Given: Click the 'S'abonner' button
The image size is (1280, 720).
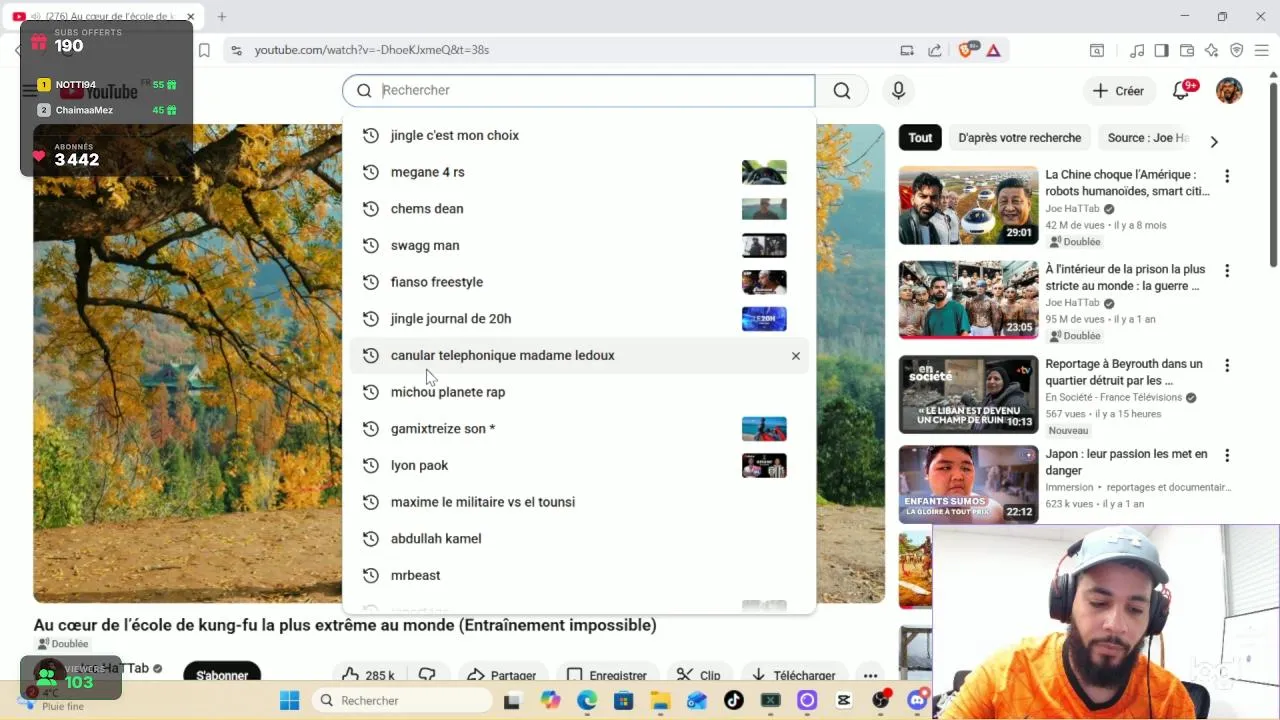Looking at the screenshot, I should [222, 675].
